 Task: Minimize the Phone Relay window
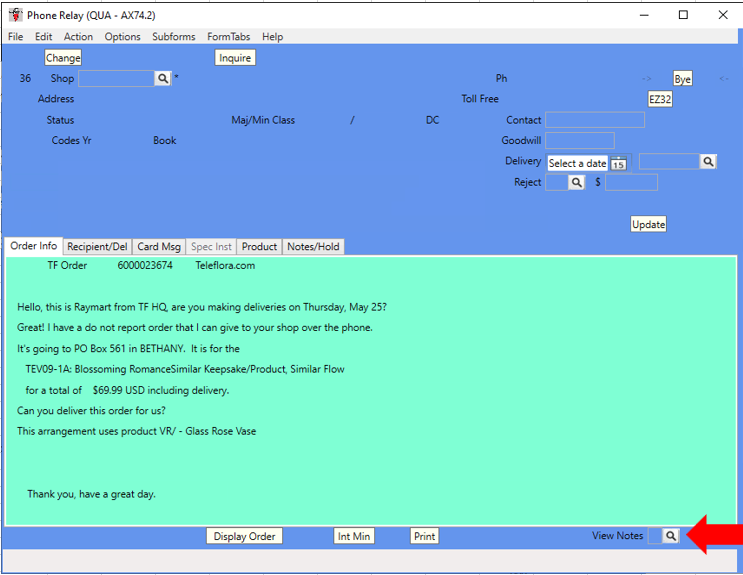tap(643, 15)
